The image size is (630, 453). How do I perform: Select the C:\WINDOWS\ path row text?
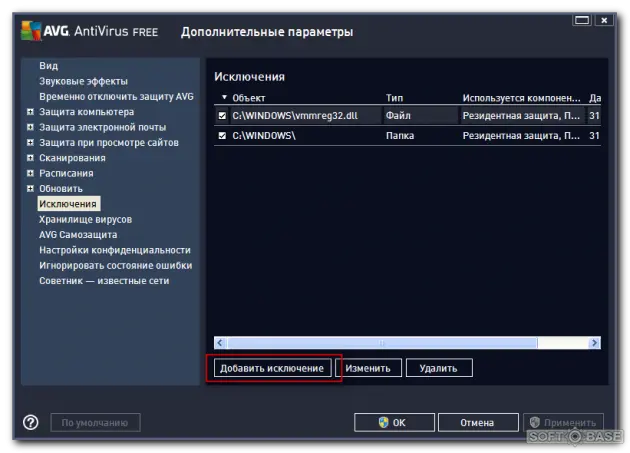264,136
